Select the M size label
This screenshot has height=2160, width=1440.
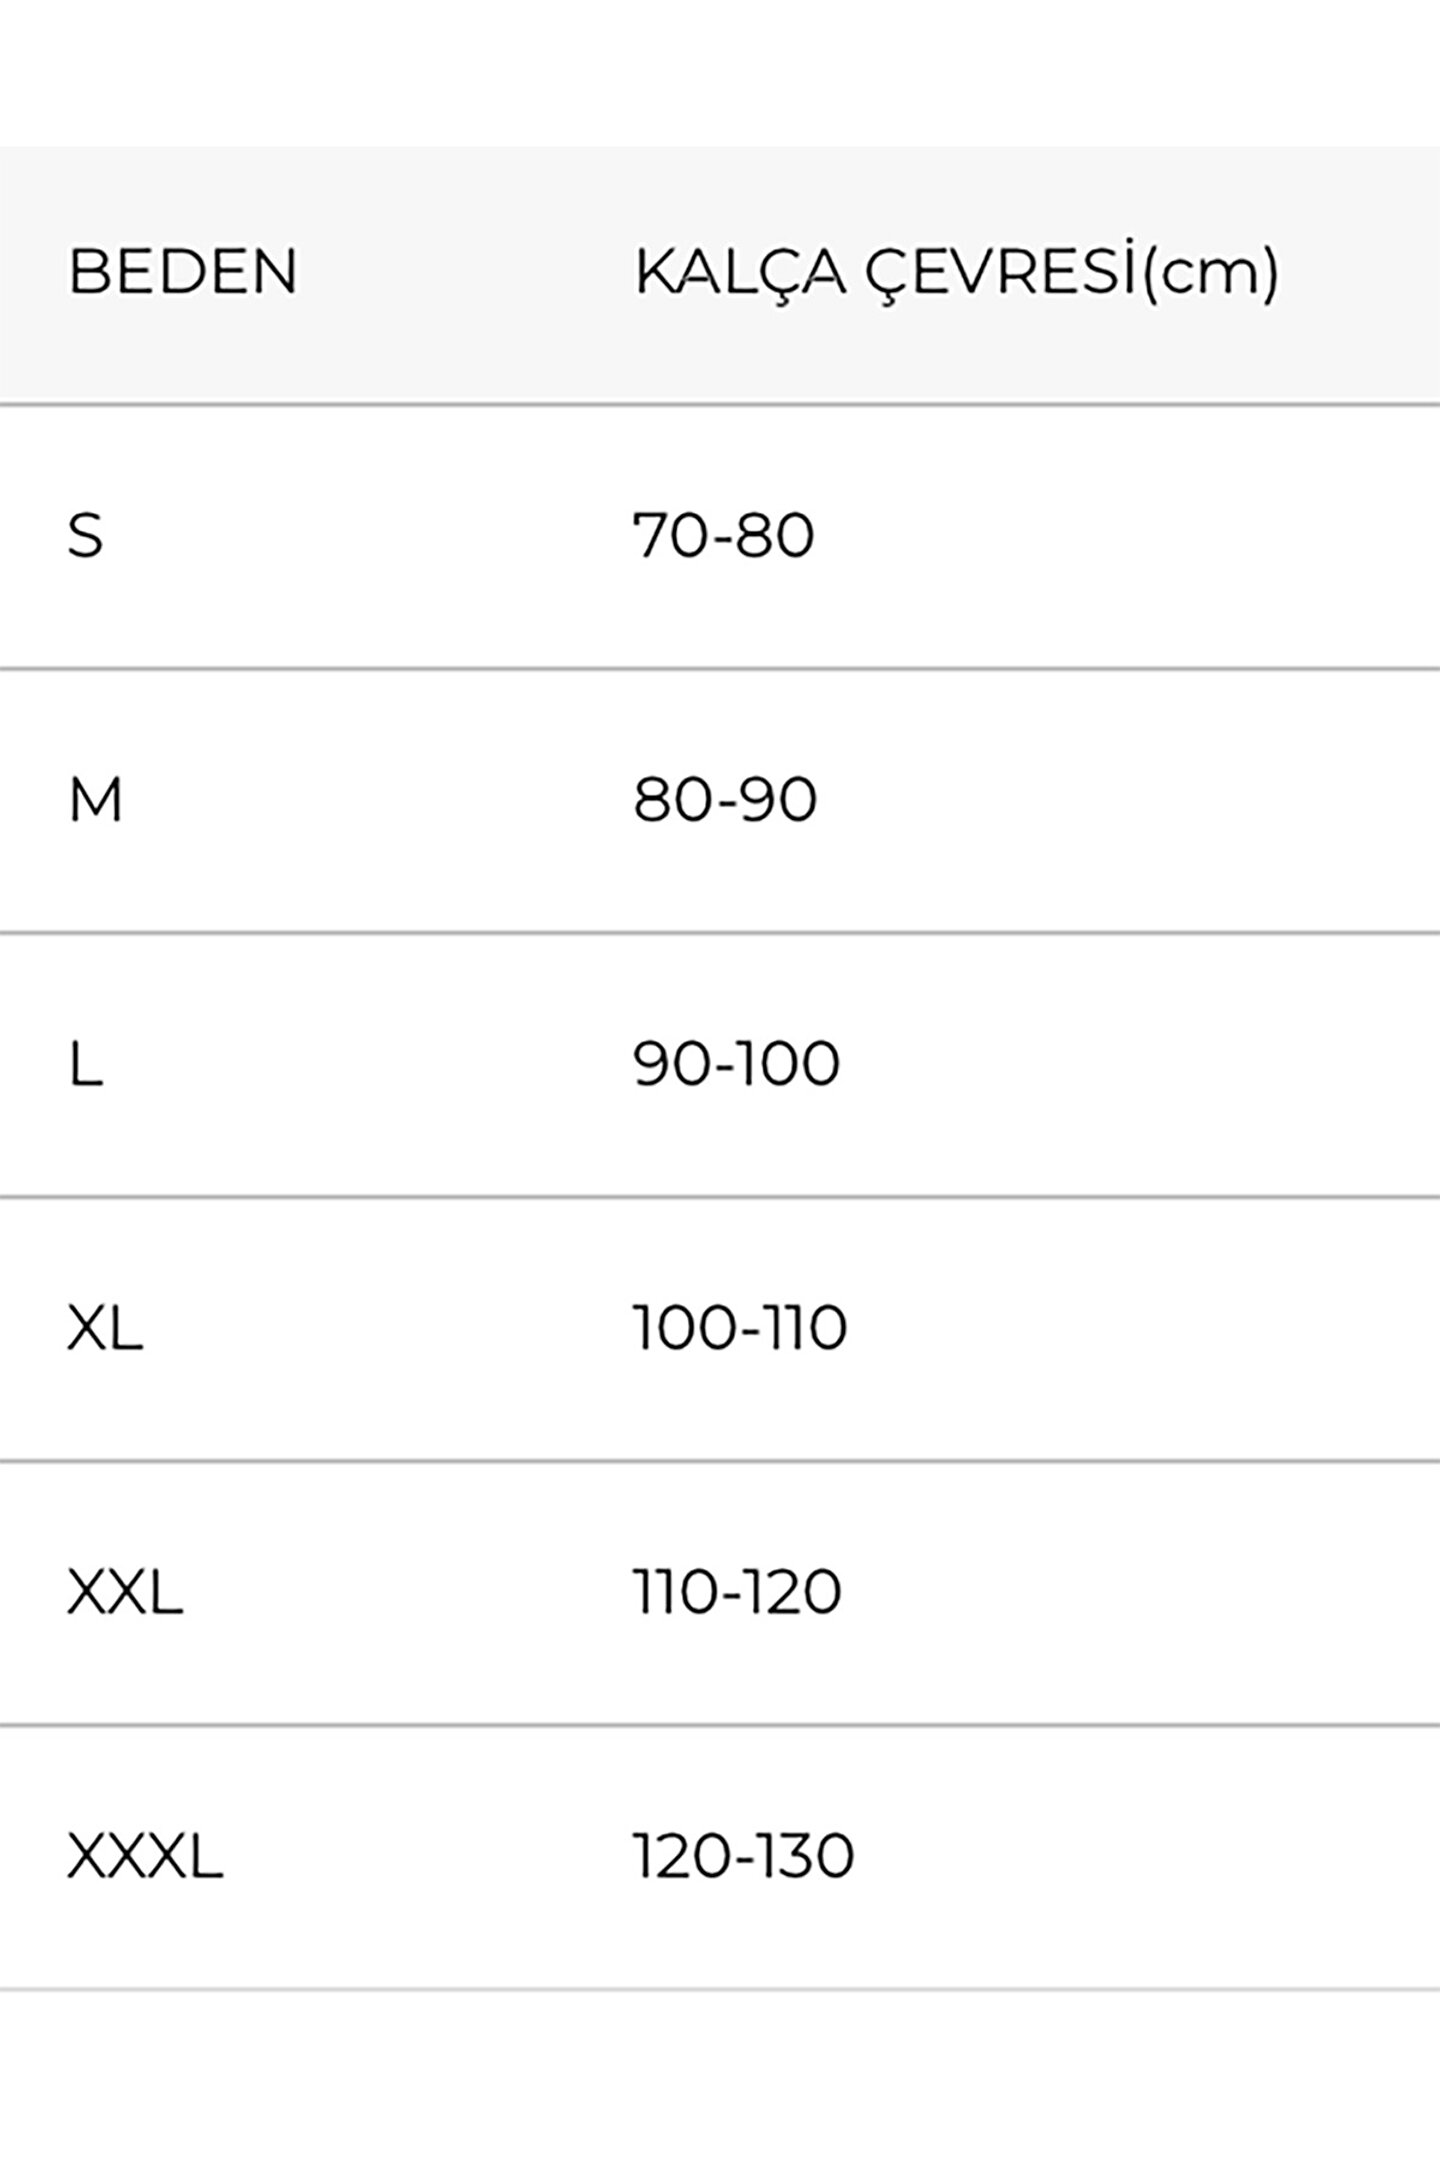pyautogui.click(x=96, y=800)
